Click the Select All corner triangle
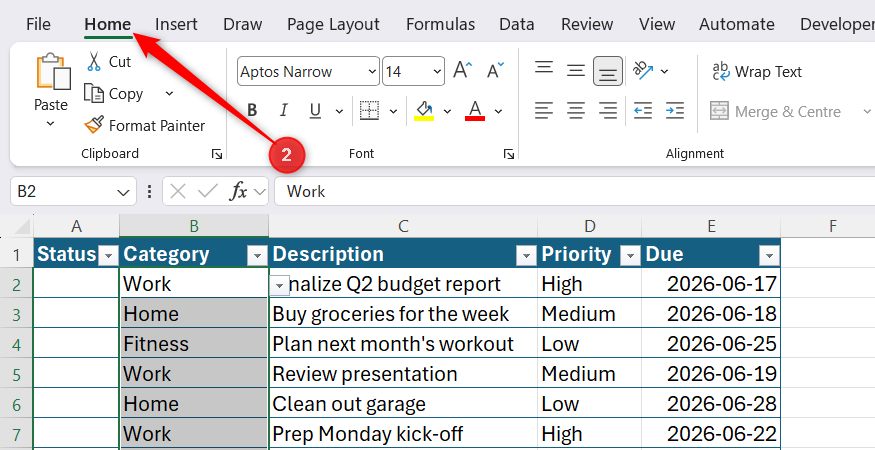Viewport: 875px width, 450px height. [22, 227]
